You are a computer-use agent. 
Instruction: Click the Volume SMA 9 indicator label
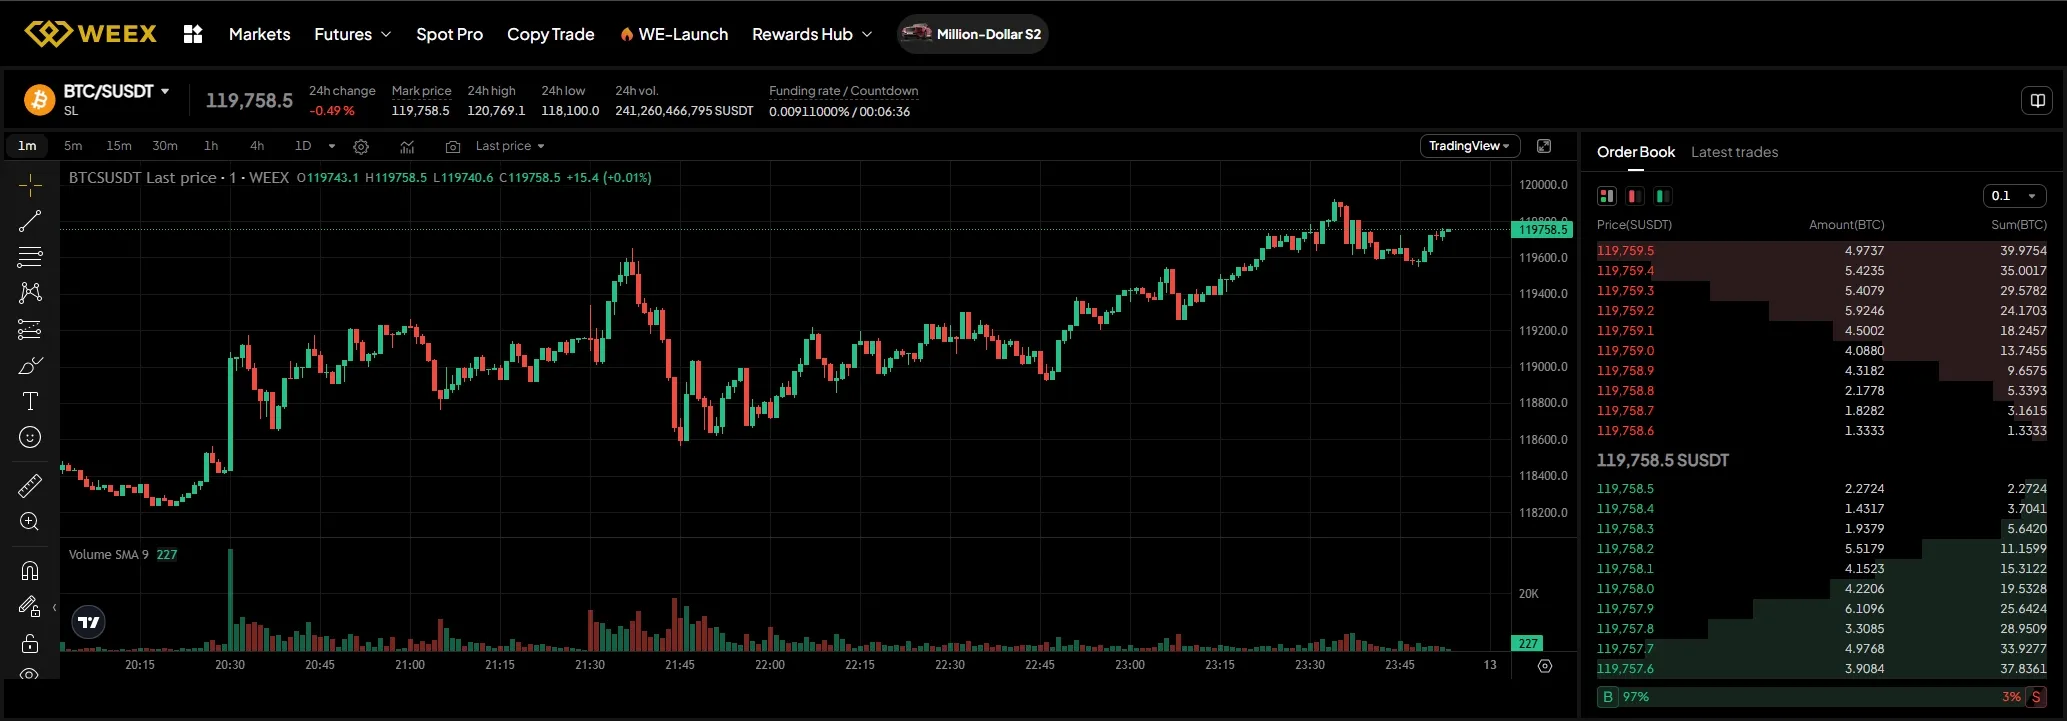(109, 555)
